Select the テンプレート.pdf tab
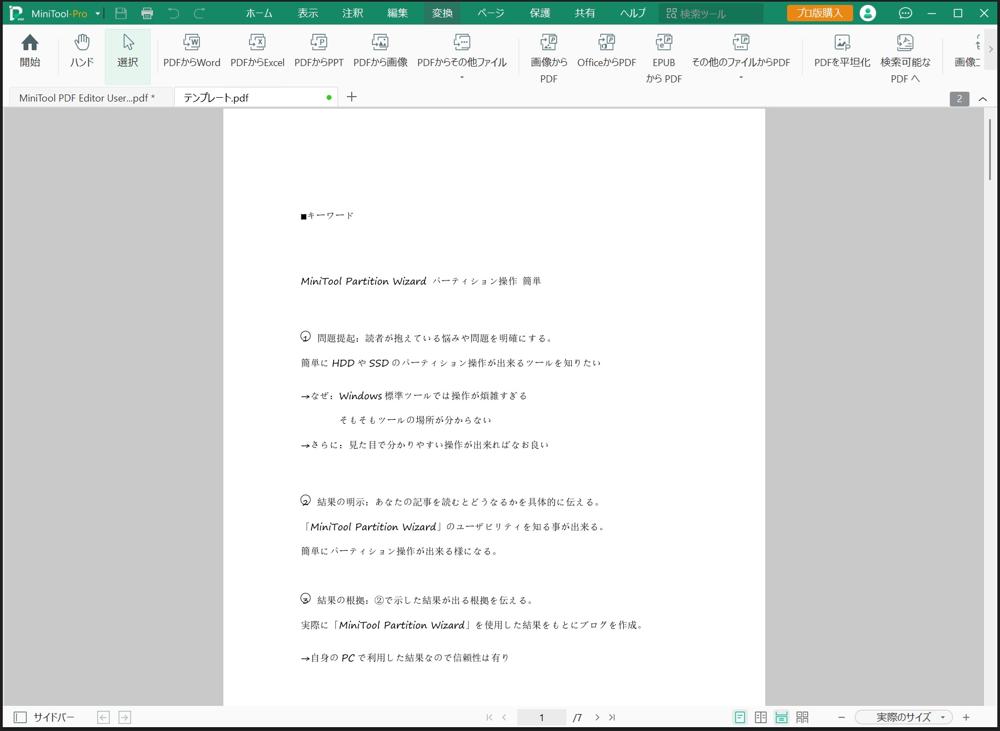 (x=255, y=98)
